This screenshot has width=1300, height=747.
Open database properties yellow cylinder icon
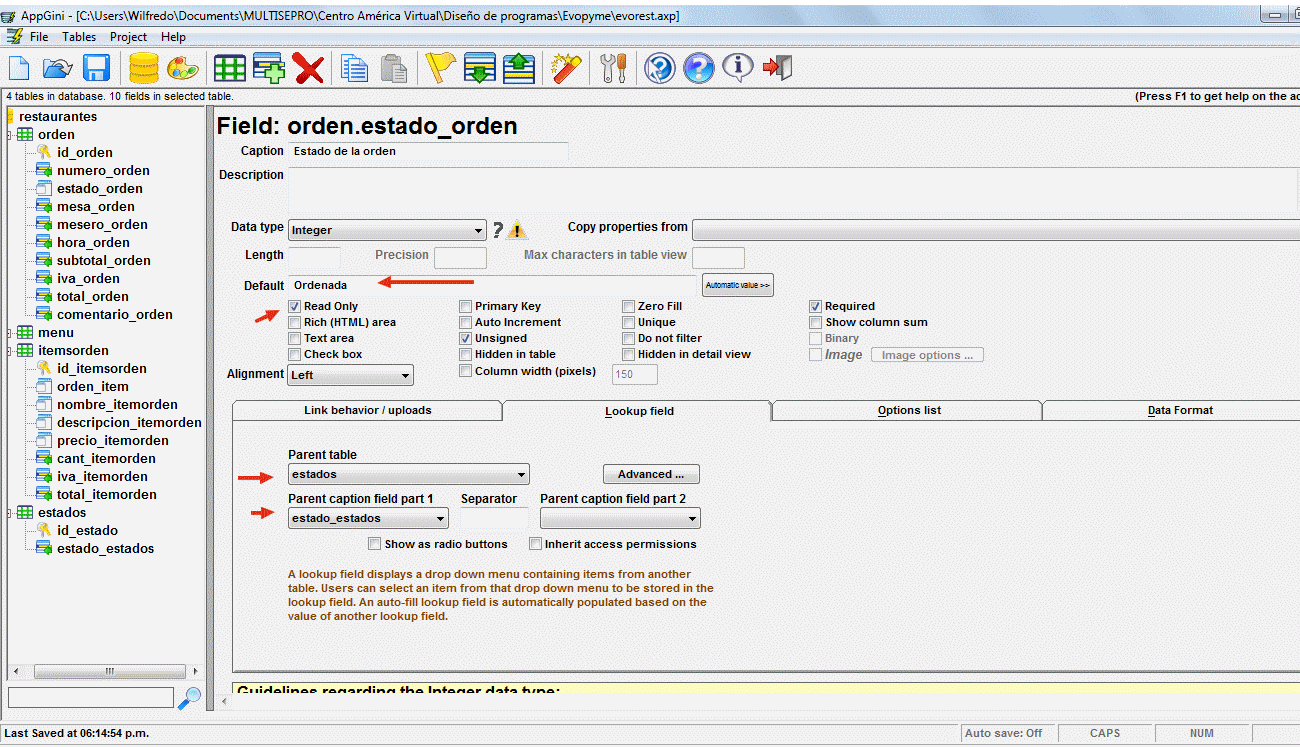click(144, 68)
